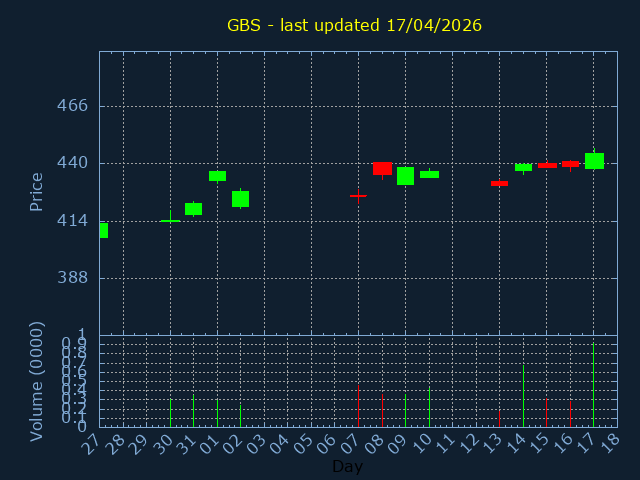
Task: Select the 'Day' x-axis title
Action: [x=347, y=466]
